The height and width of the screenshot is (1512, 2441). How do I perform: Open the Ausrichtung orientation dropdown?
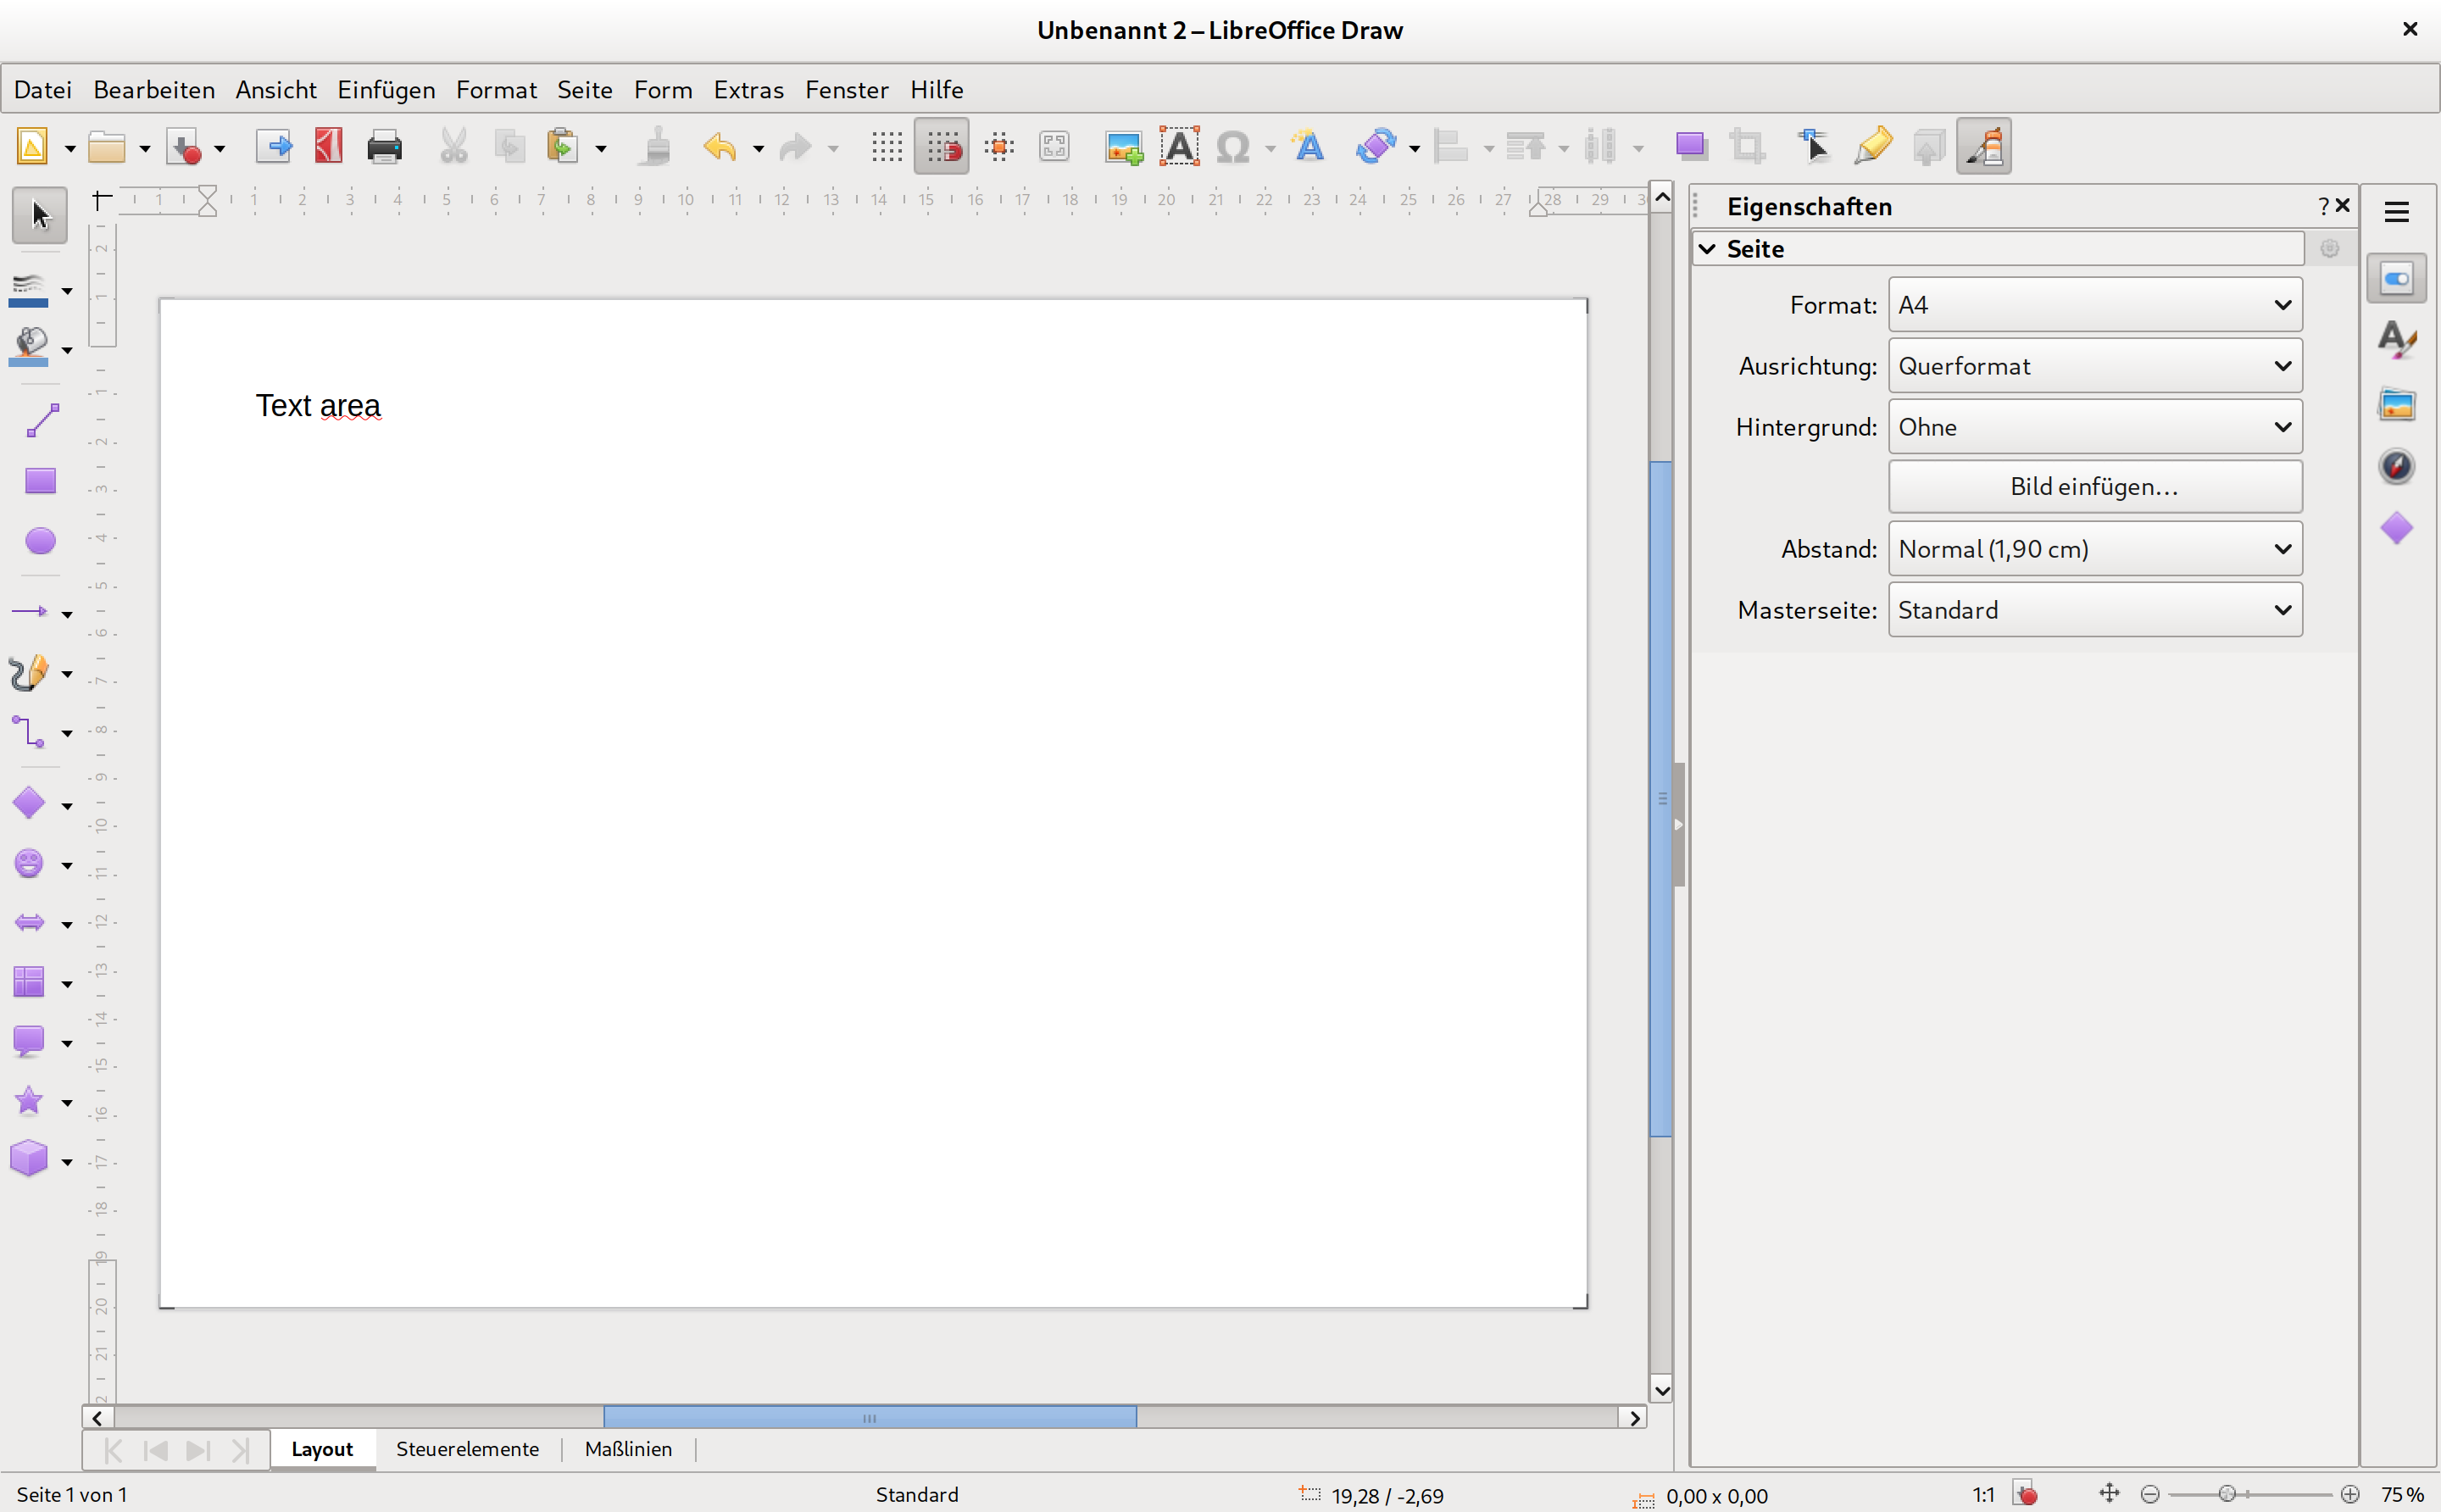(2094, 366)
